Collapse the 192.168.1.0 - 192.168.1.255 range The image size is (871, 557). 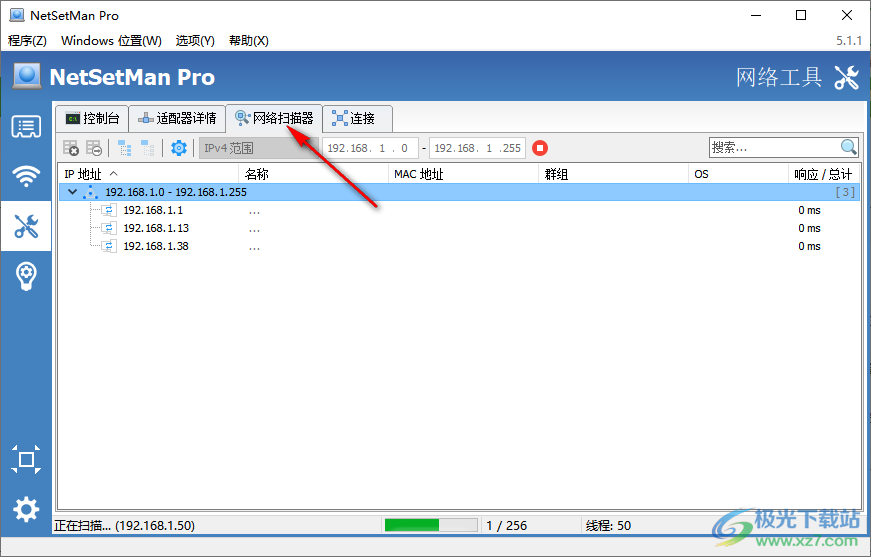(x=72, y=192)
